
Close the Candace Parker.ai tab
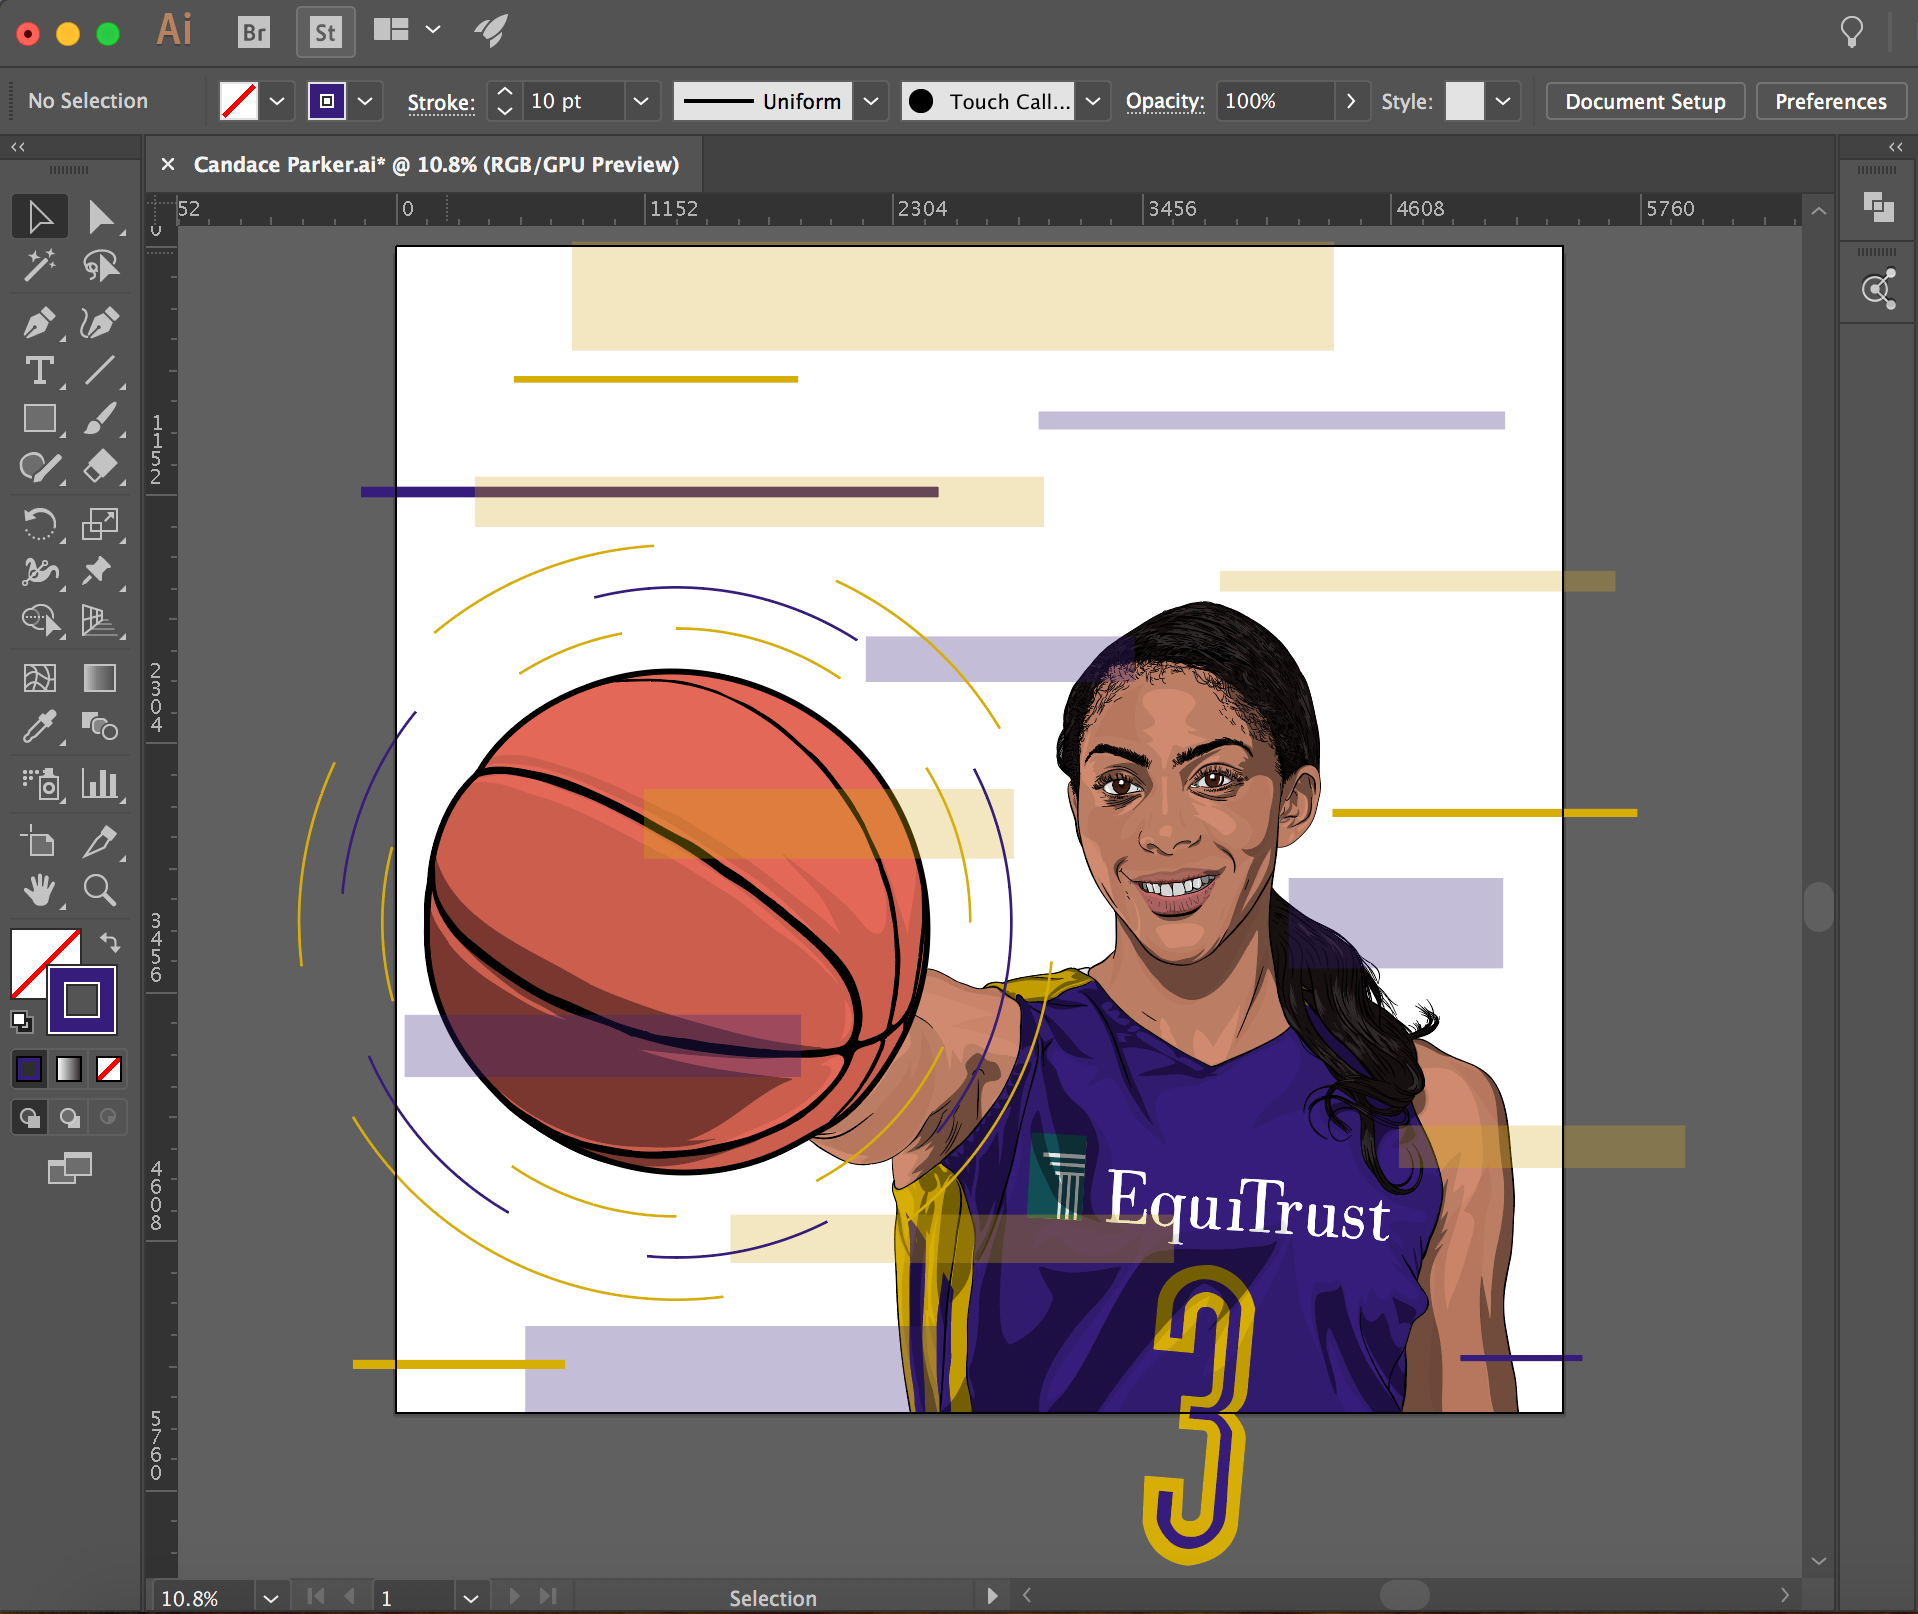168,164
